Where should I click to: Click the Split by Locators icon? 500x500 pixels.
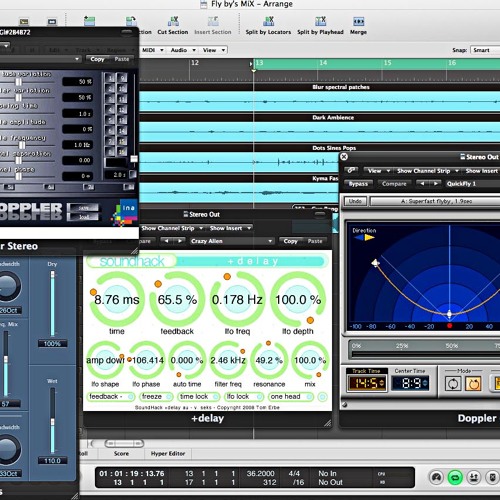click(x=268, y=22)
